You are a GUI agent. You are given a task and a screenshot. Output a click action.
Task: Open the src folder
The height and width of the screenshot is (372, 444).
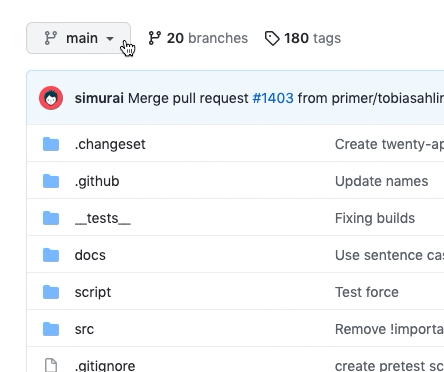coord(84,329)
